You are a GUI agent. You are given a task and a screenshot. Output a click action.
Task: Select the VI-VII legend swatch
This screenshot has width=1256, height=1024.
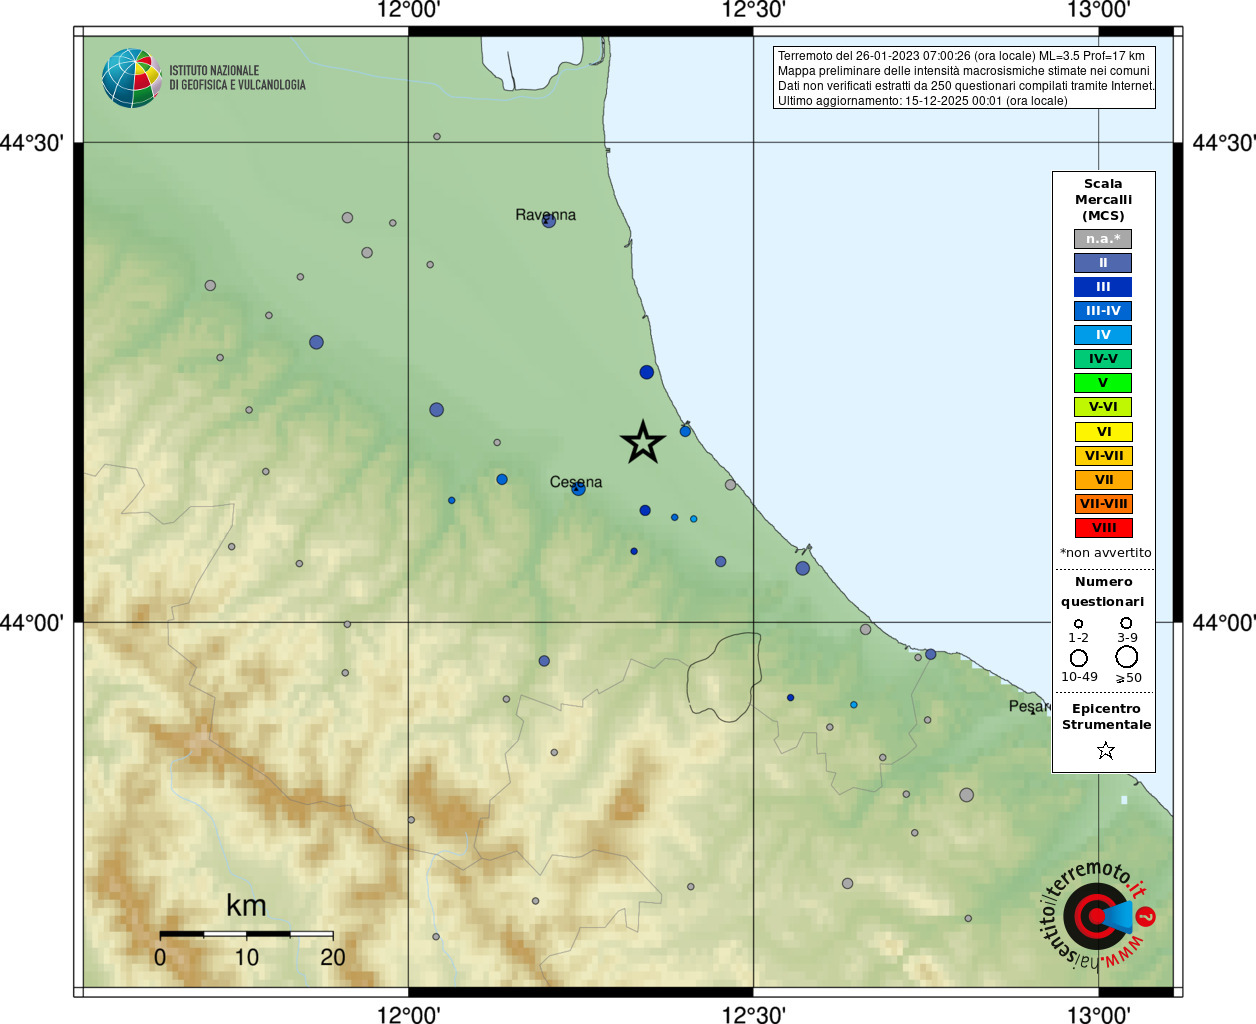click(1103, 456)
